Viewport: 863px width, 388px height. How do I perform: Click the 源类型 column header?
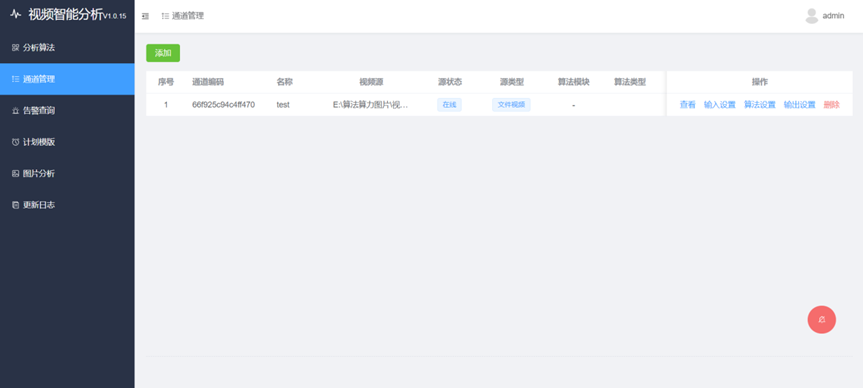(x=512, y=82)
